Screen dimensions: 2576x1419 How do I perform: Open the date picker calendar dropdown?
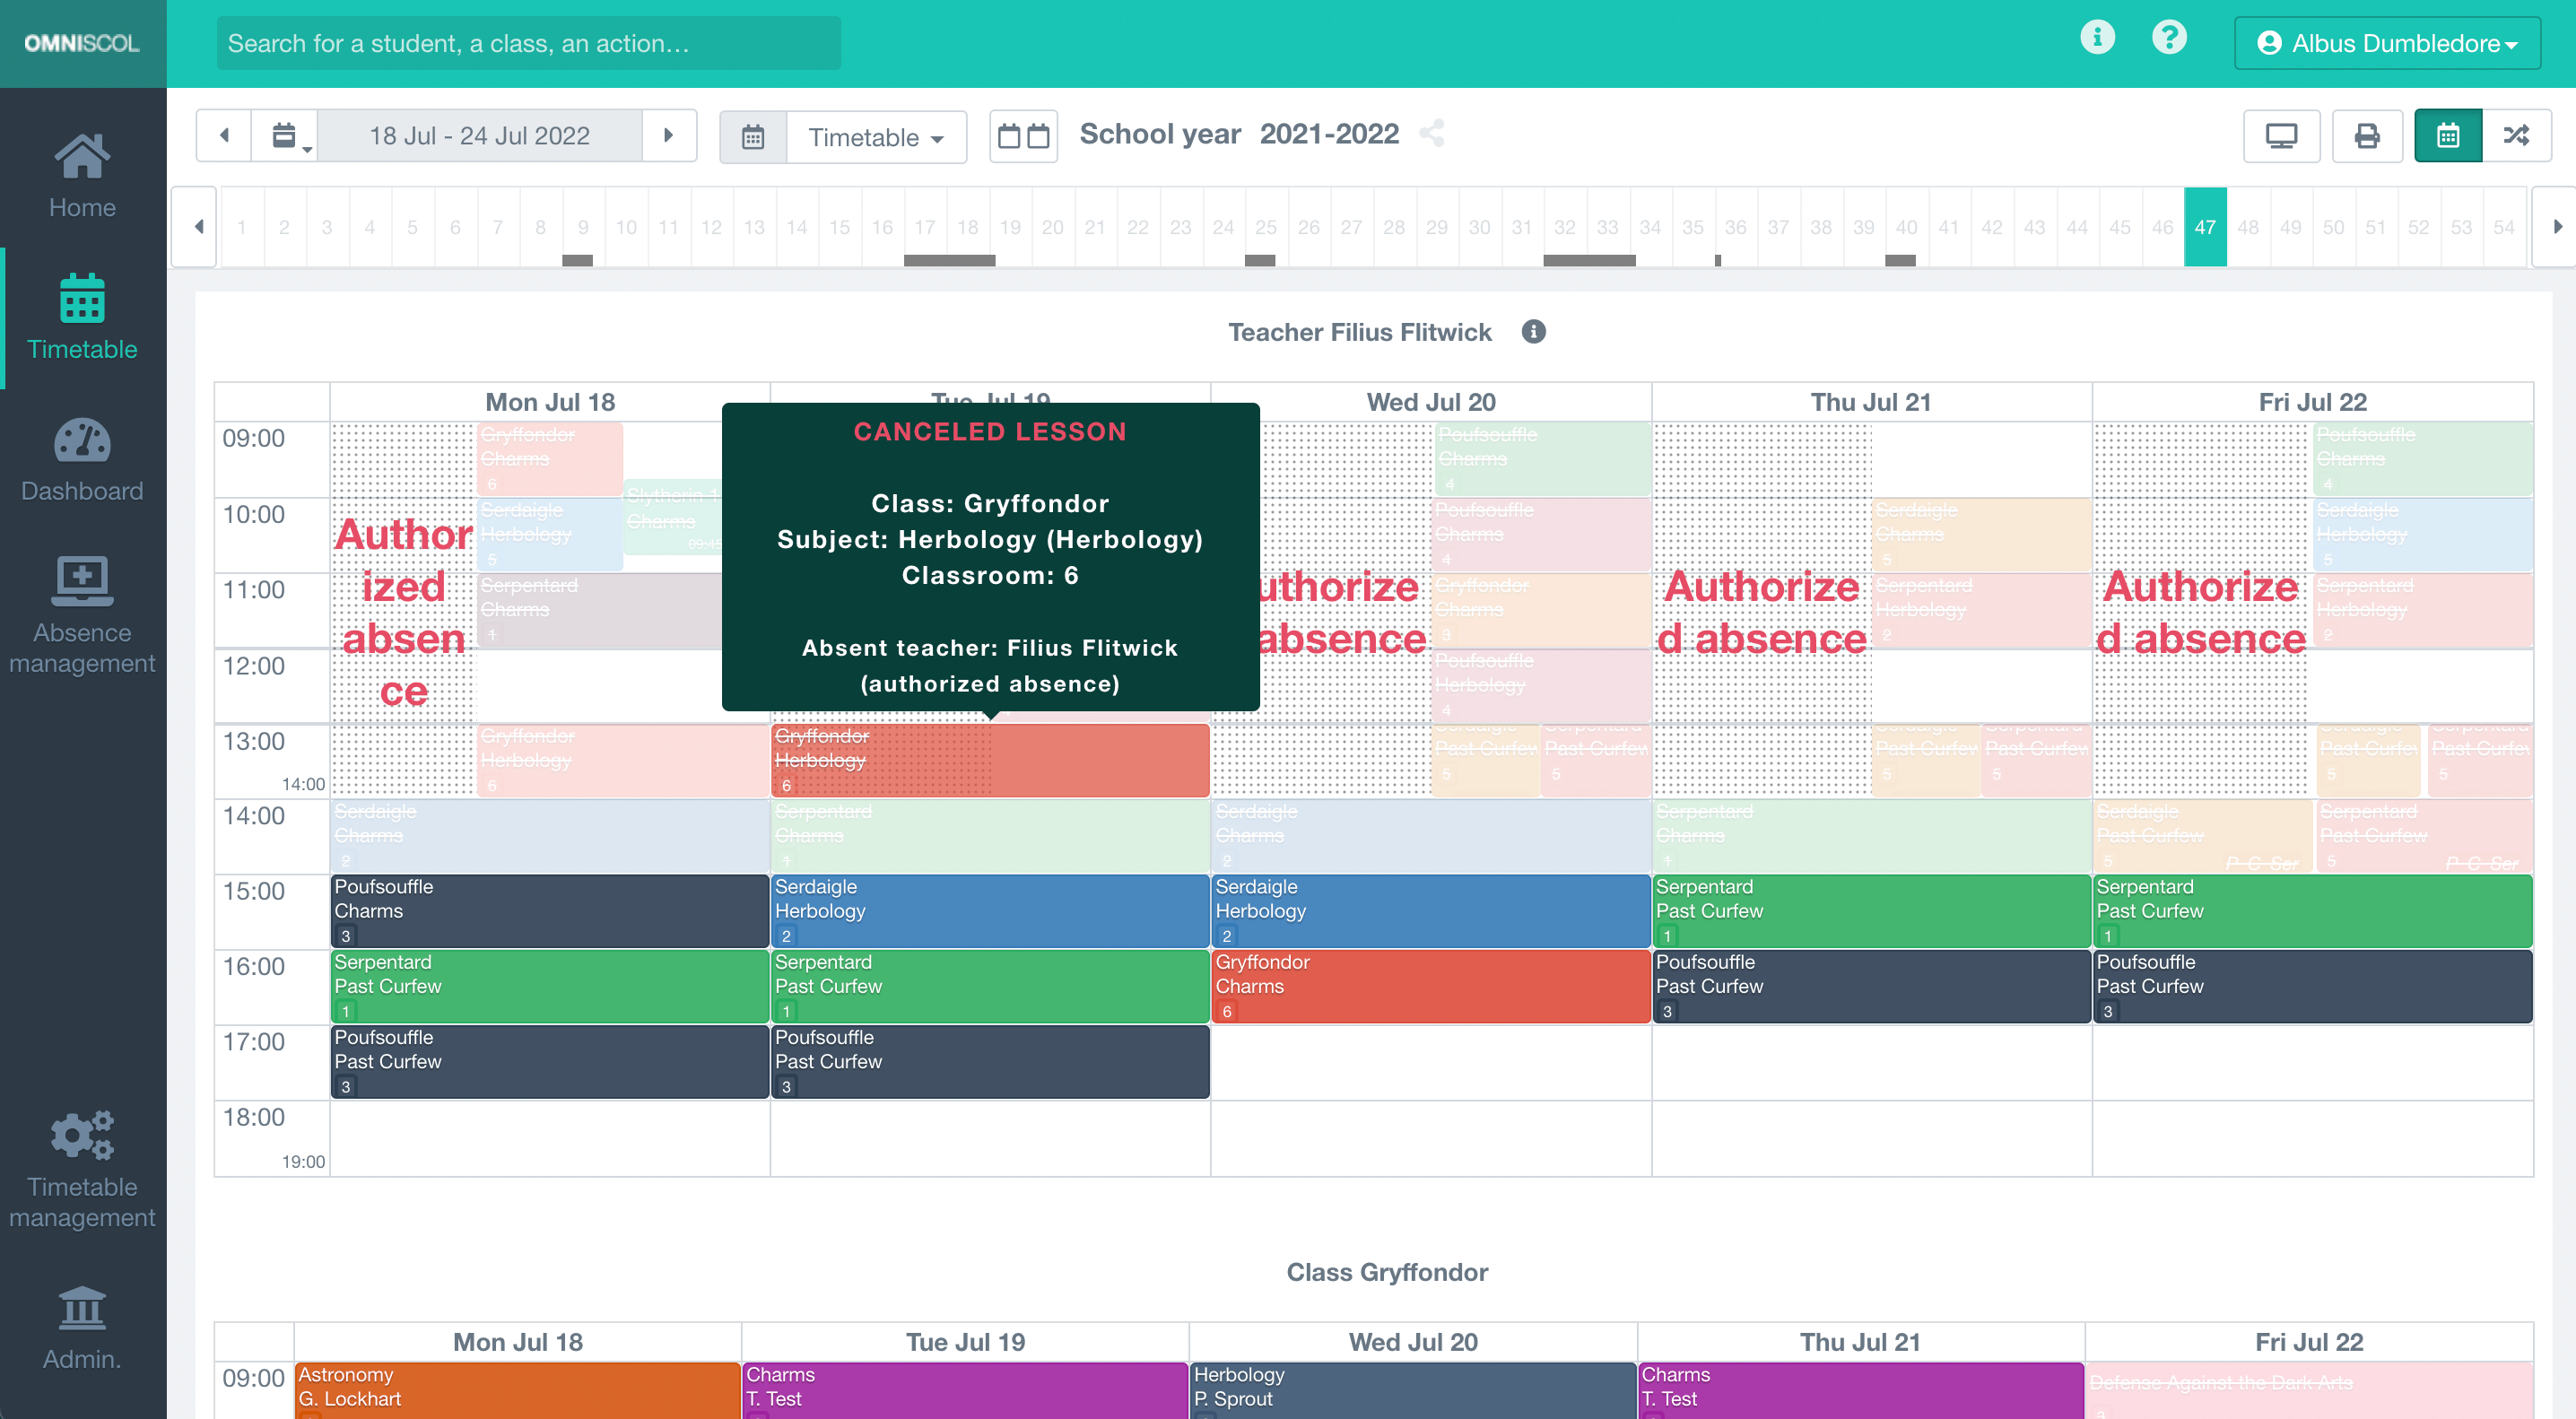[285, 135]
